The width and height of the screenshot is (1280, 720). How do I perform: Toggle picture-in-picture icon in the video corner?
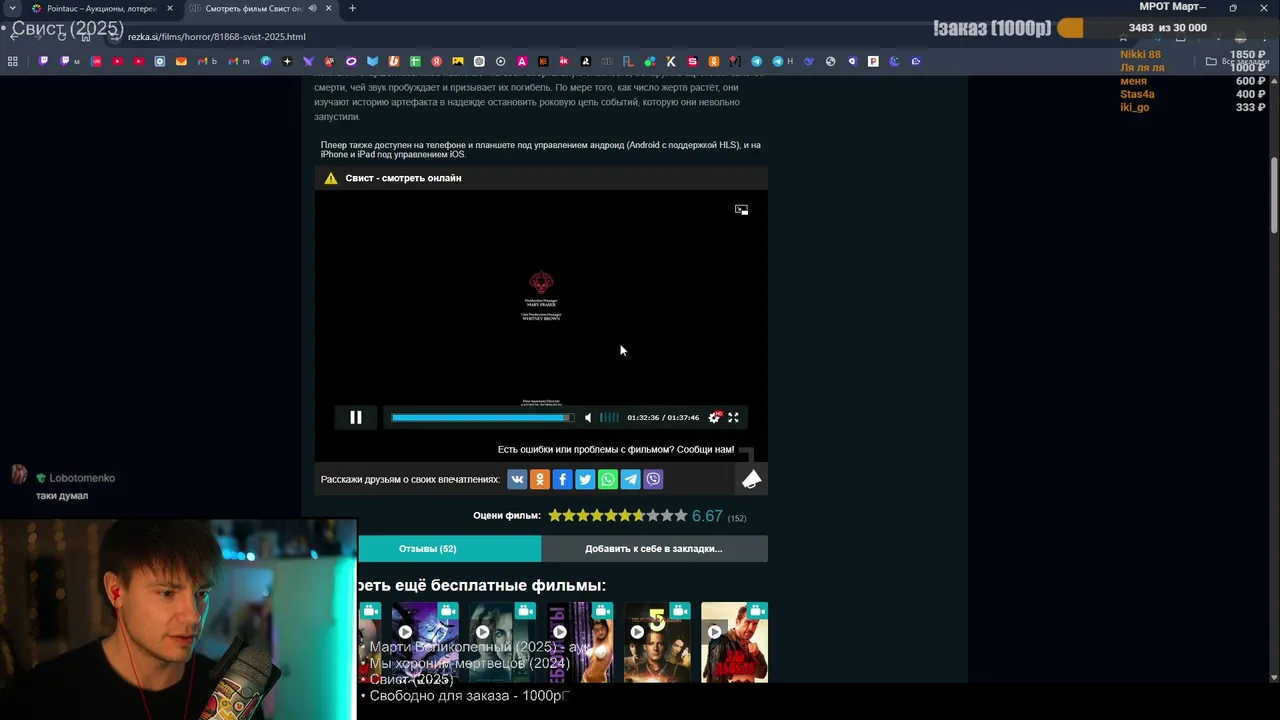[x=741, y=210]
